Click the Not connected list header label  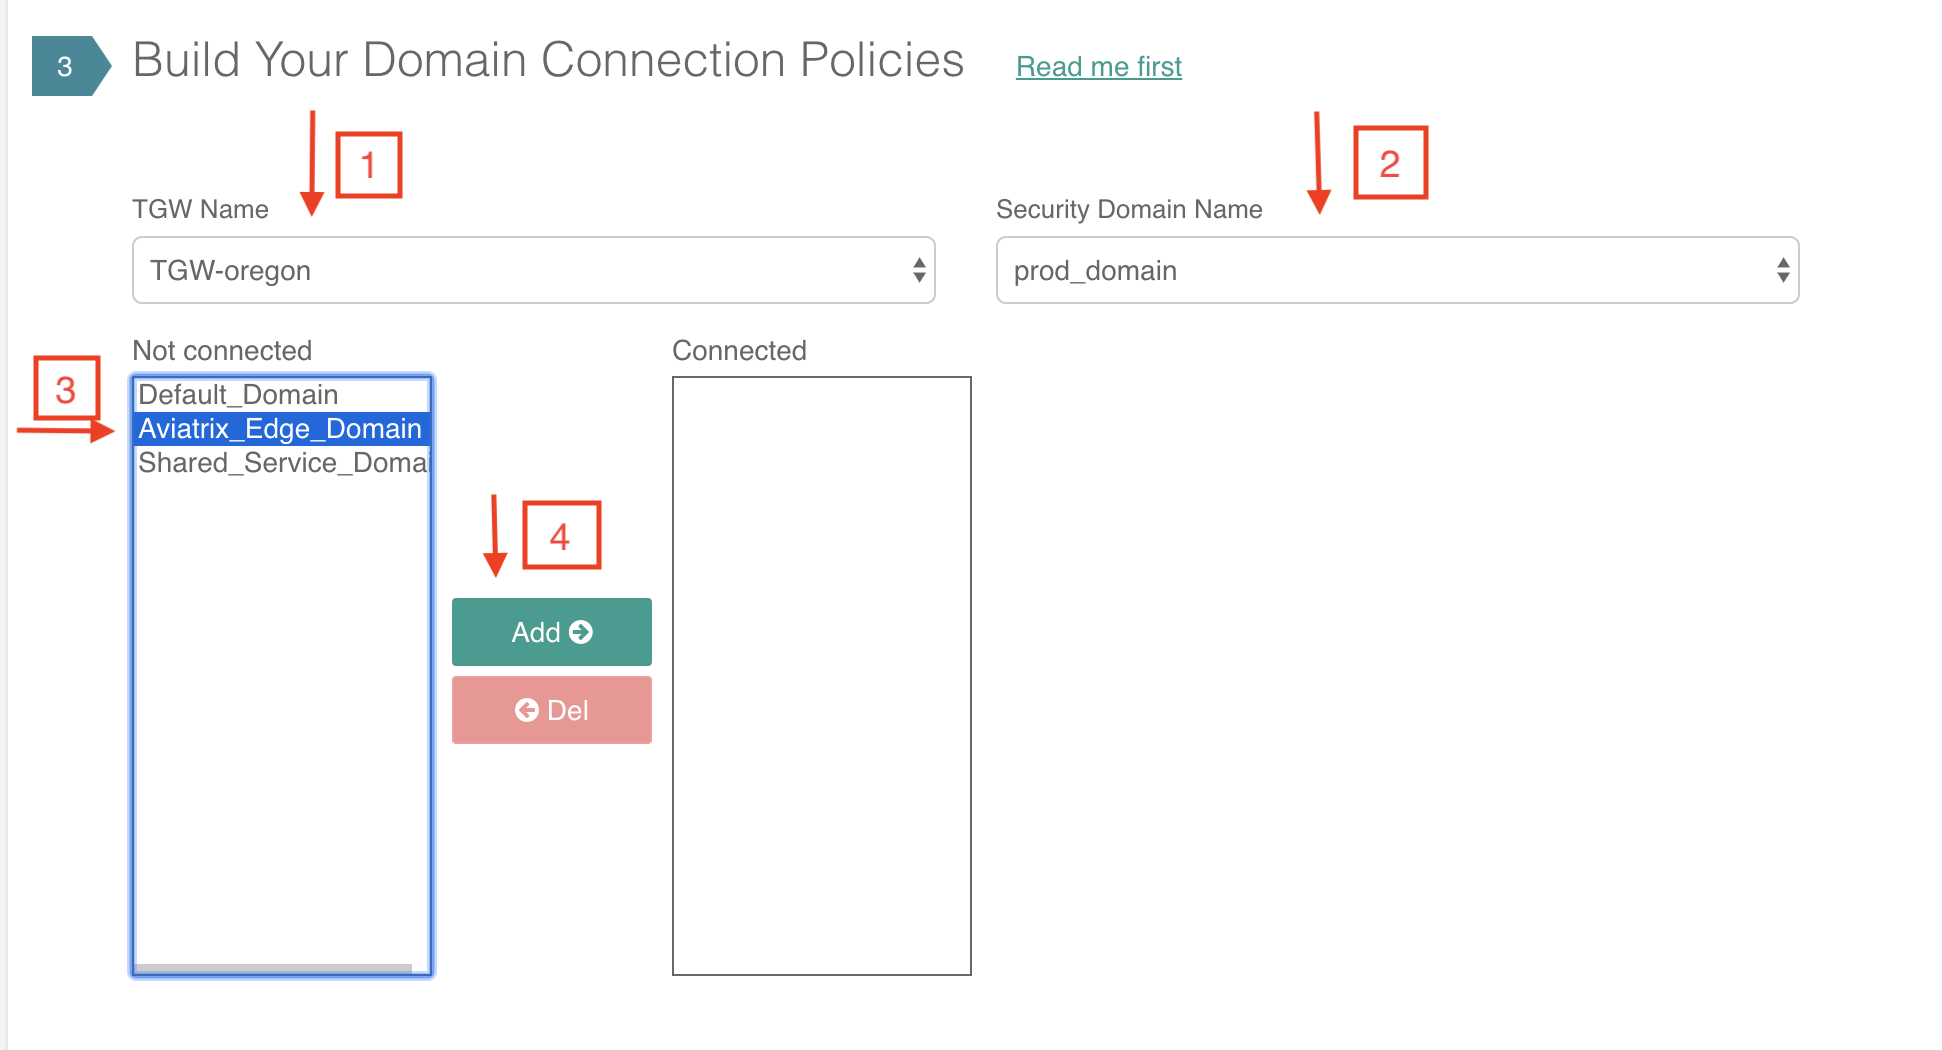click(x=221, y=350)
